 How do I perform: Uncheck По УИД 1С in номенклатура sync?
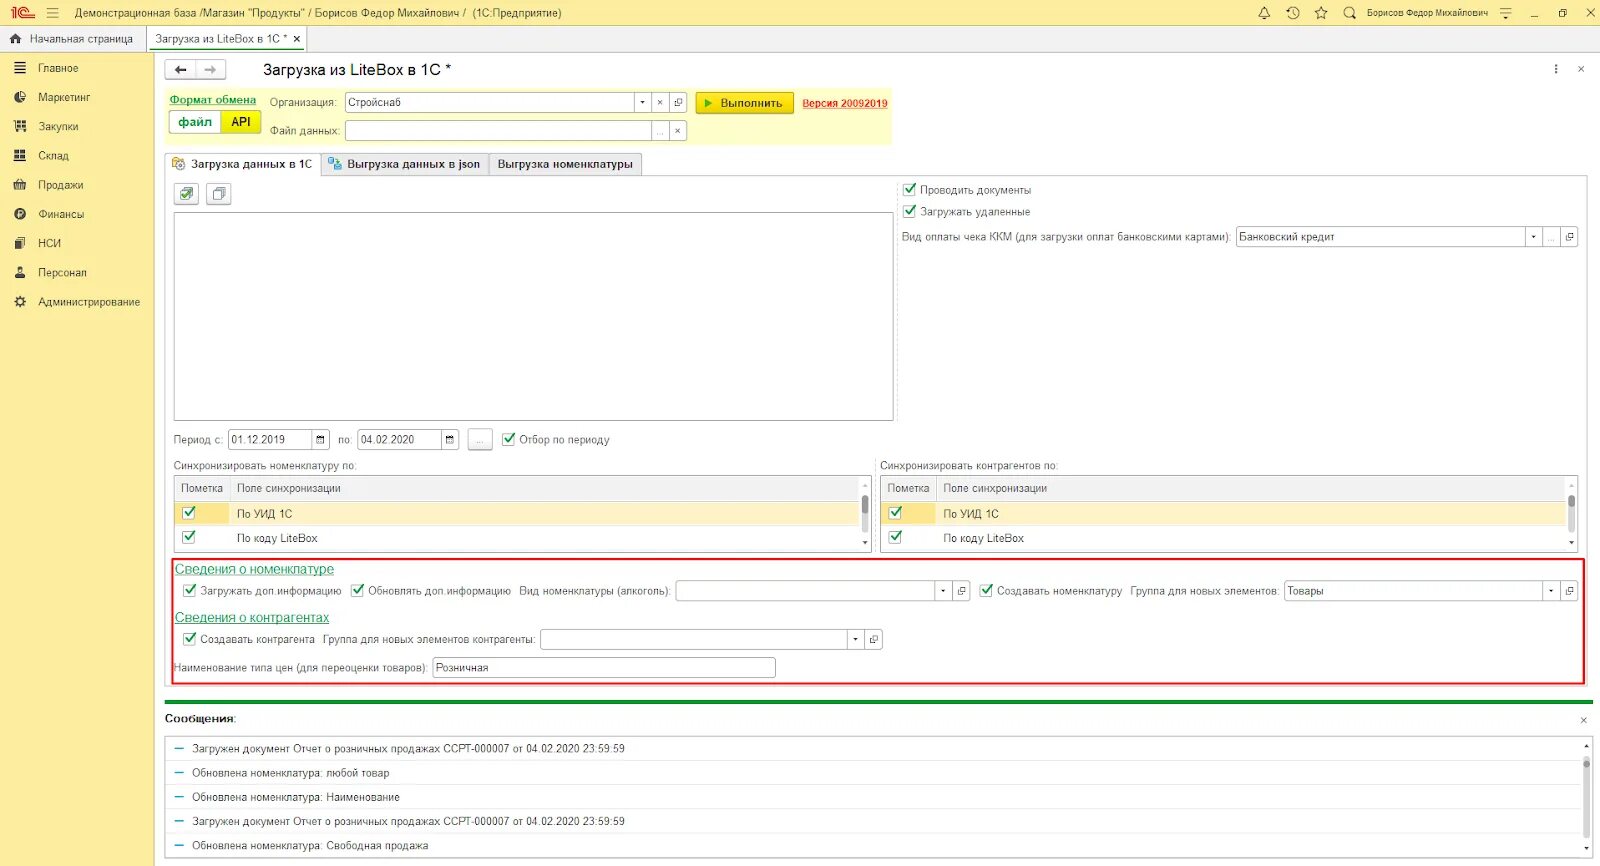[189, 513]
